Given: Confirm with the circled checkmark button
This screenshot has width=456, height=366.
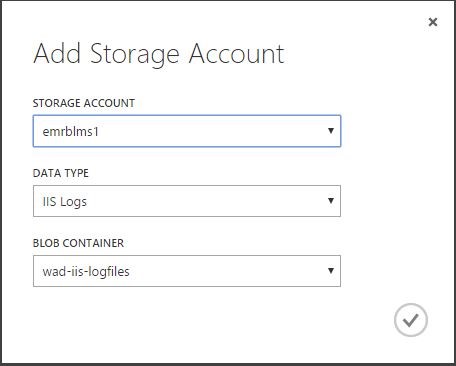Looking at the screenshot, I should [x=411, y=320].
